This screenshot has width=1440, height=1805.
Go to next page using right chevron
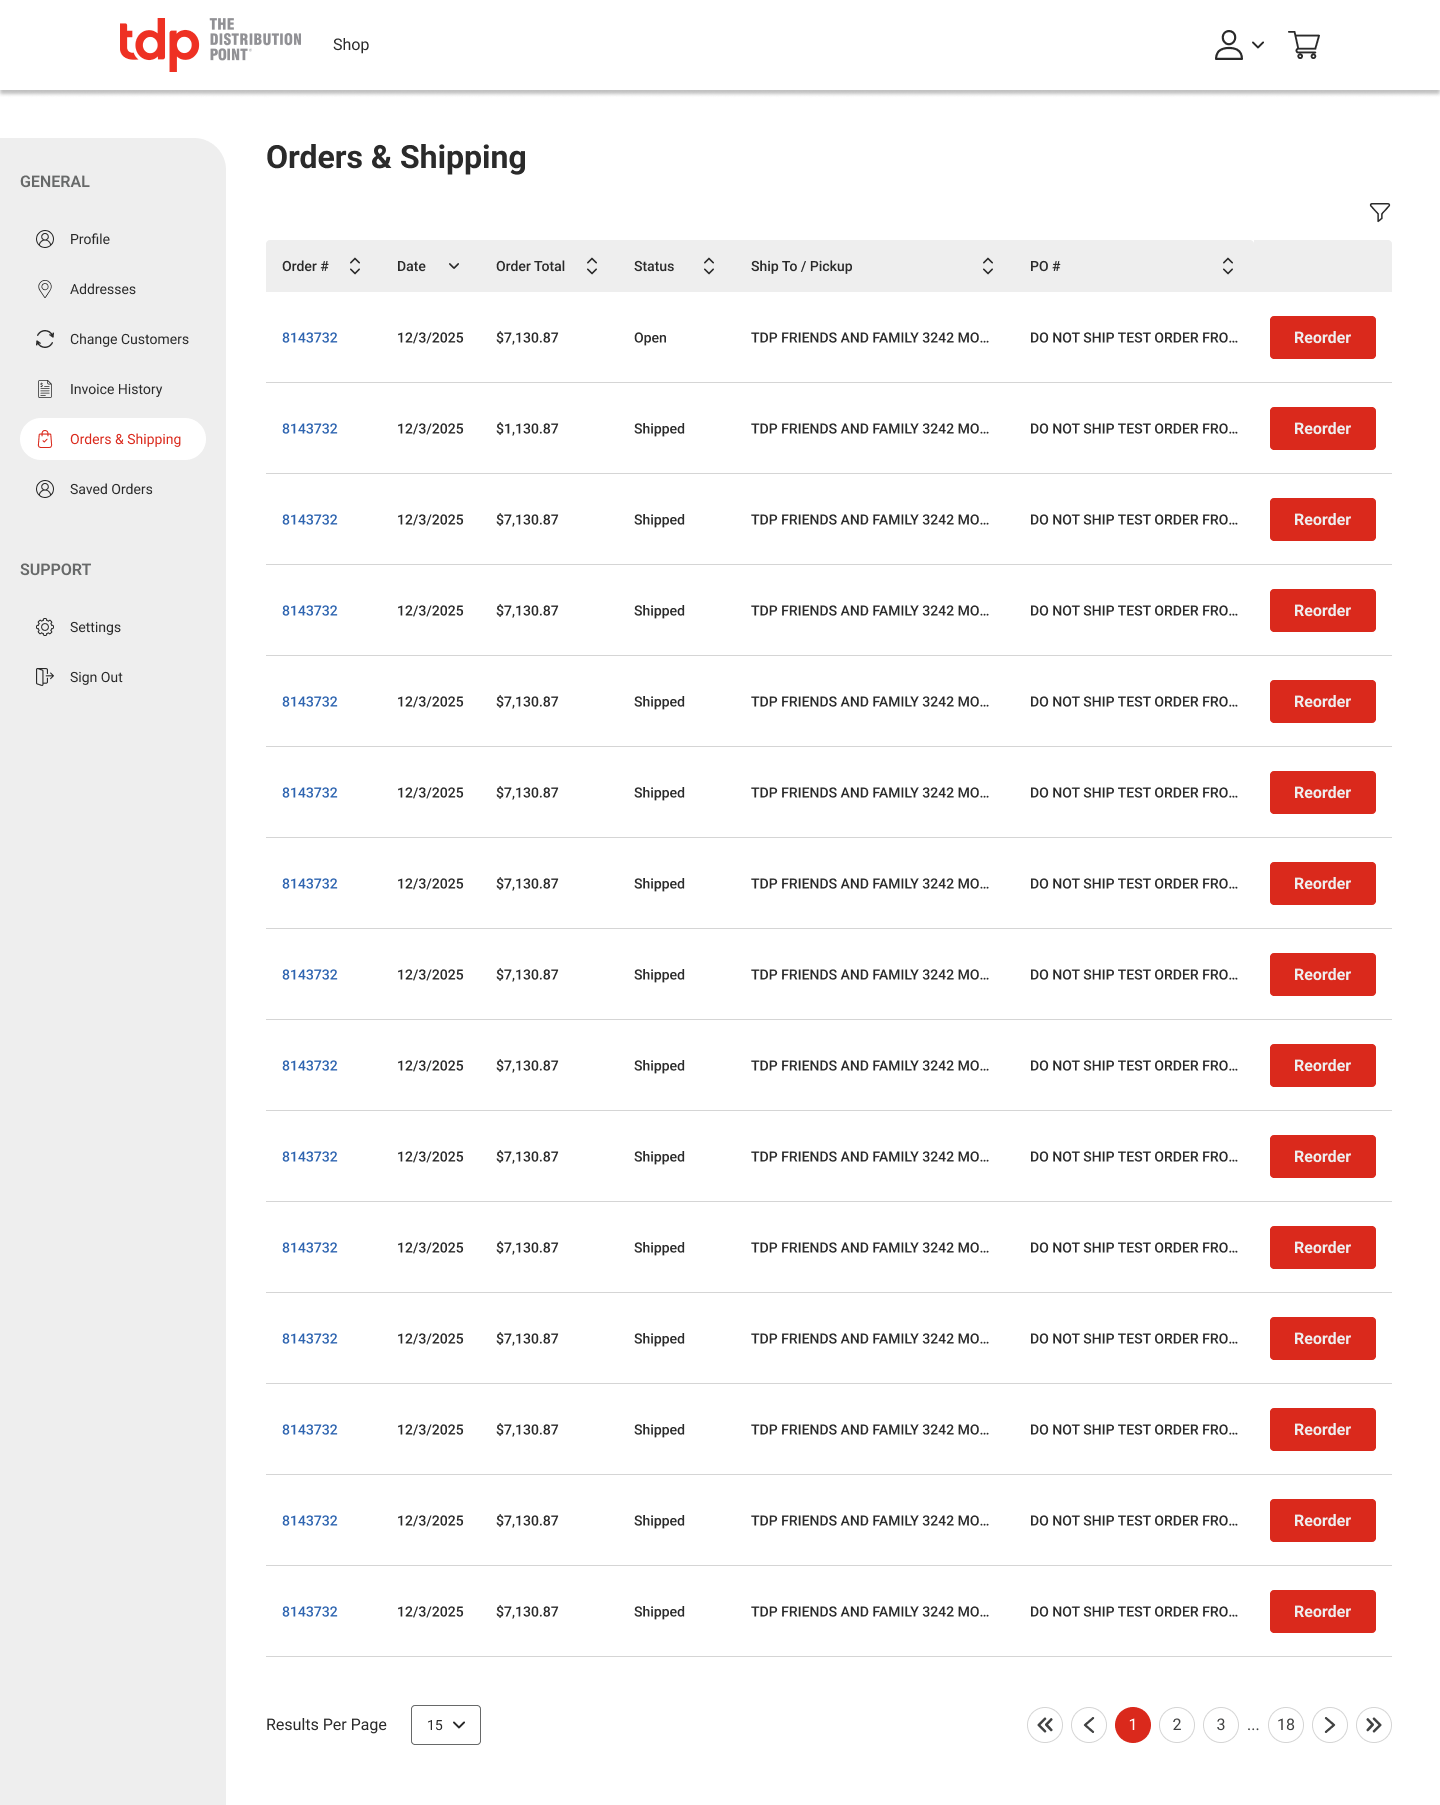click(x=1329, y=1724)
